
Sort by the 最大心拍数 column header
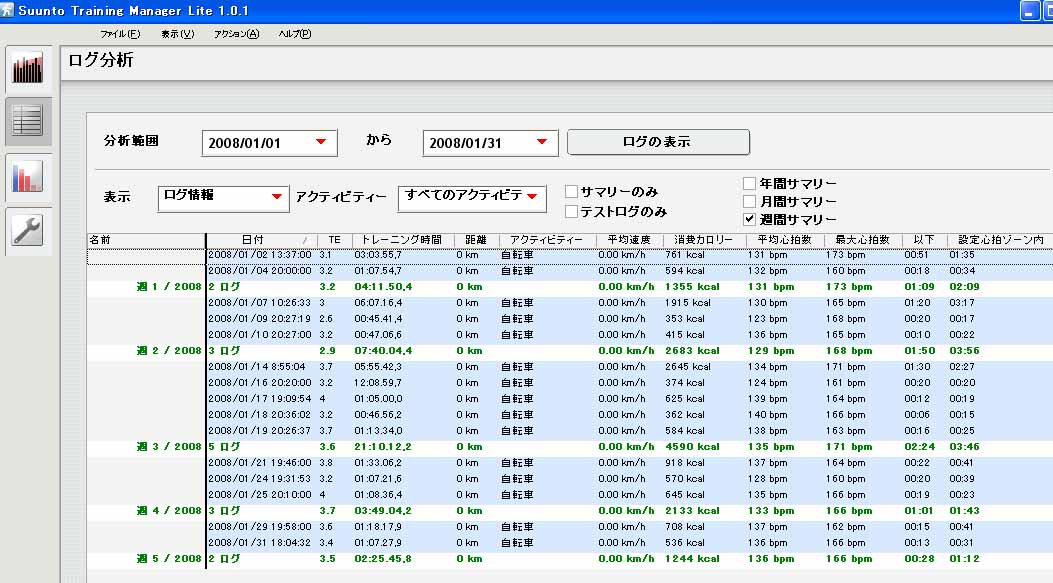point(863,240)
